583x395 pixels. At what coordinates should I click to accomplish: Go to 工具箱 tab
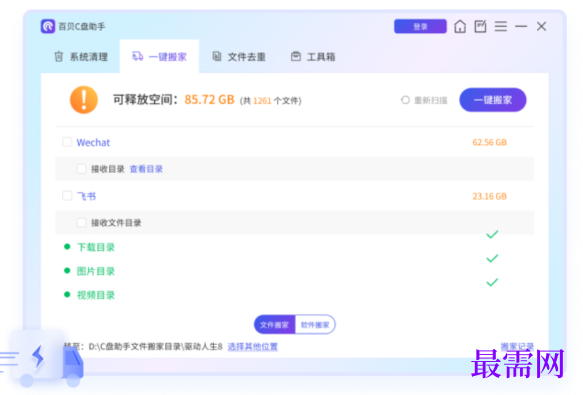point(313,57)
